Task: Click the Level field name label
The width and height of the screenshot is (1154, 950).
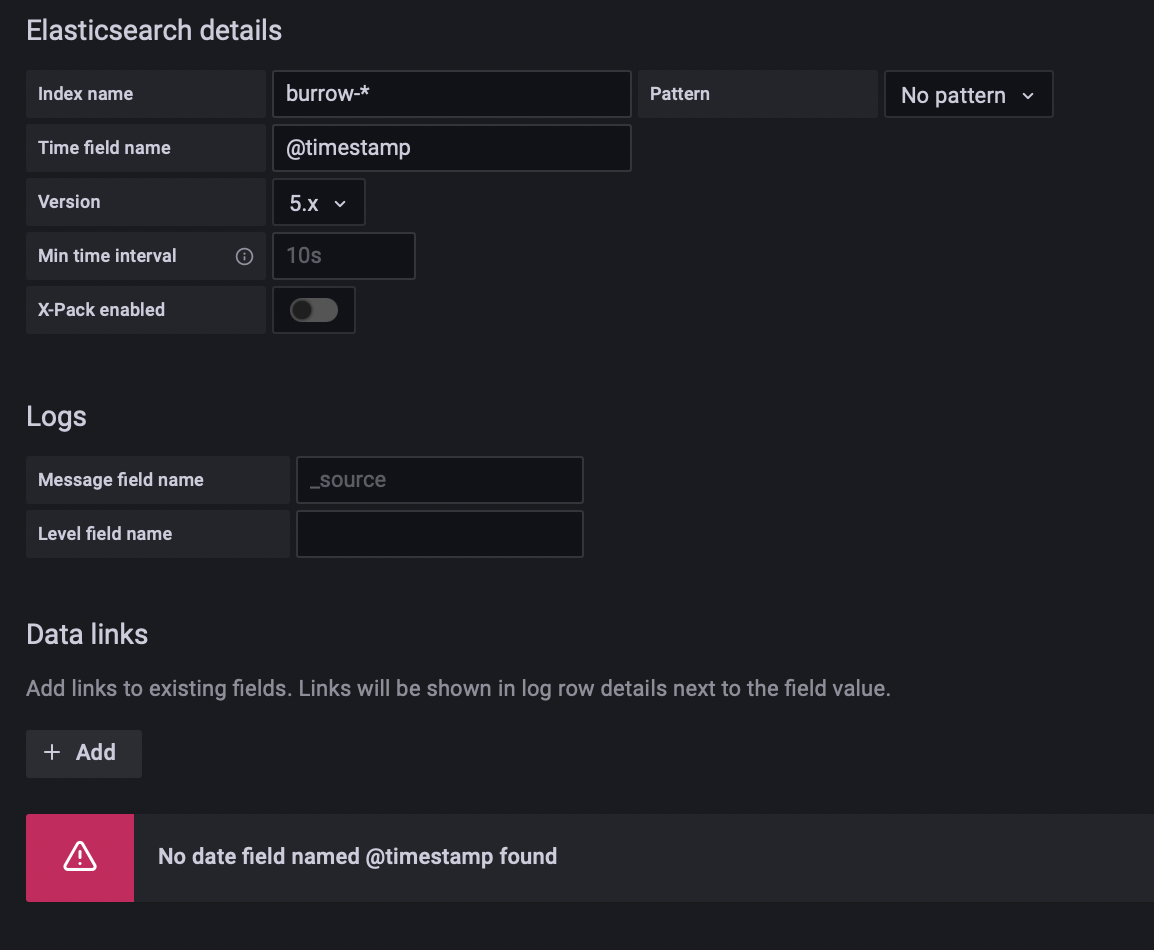Action: (x=105, y=534)
